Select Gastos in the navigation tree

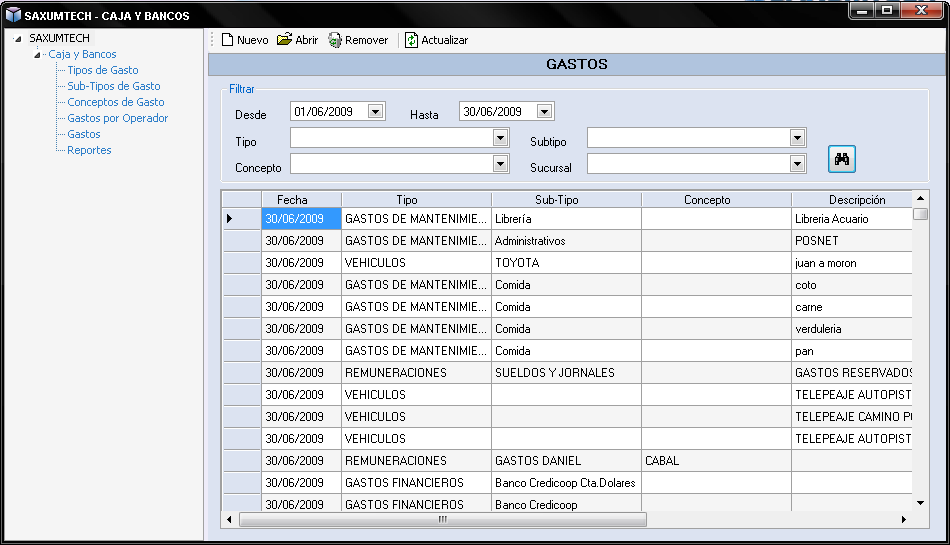click(x=84, y=134)
